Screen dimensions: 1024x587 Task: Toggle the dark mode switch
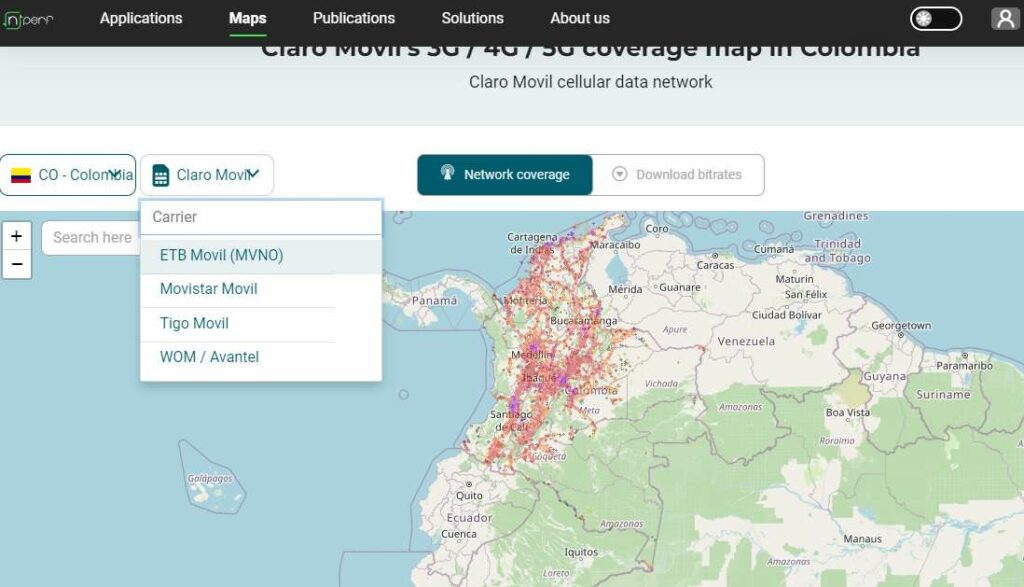tap(936, 18)
